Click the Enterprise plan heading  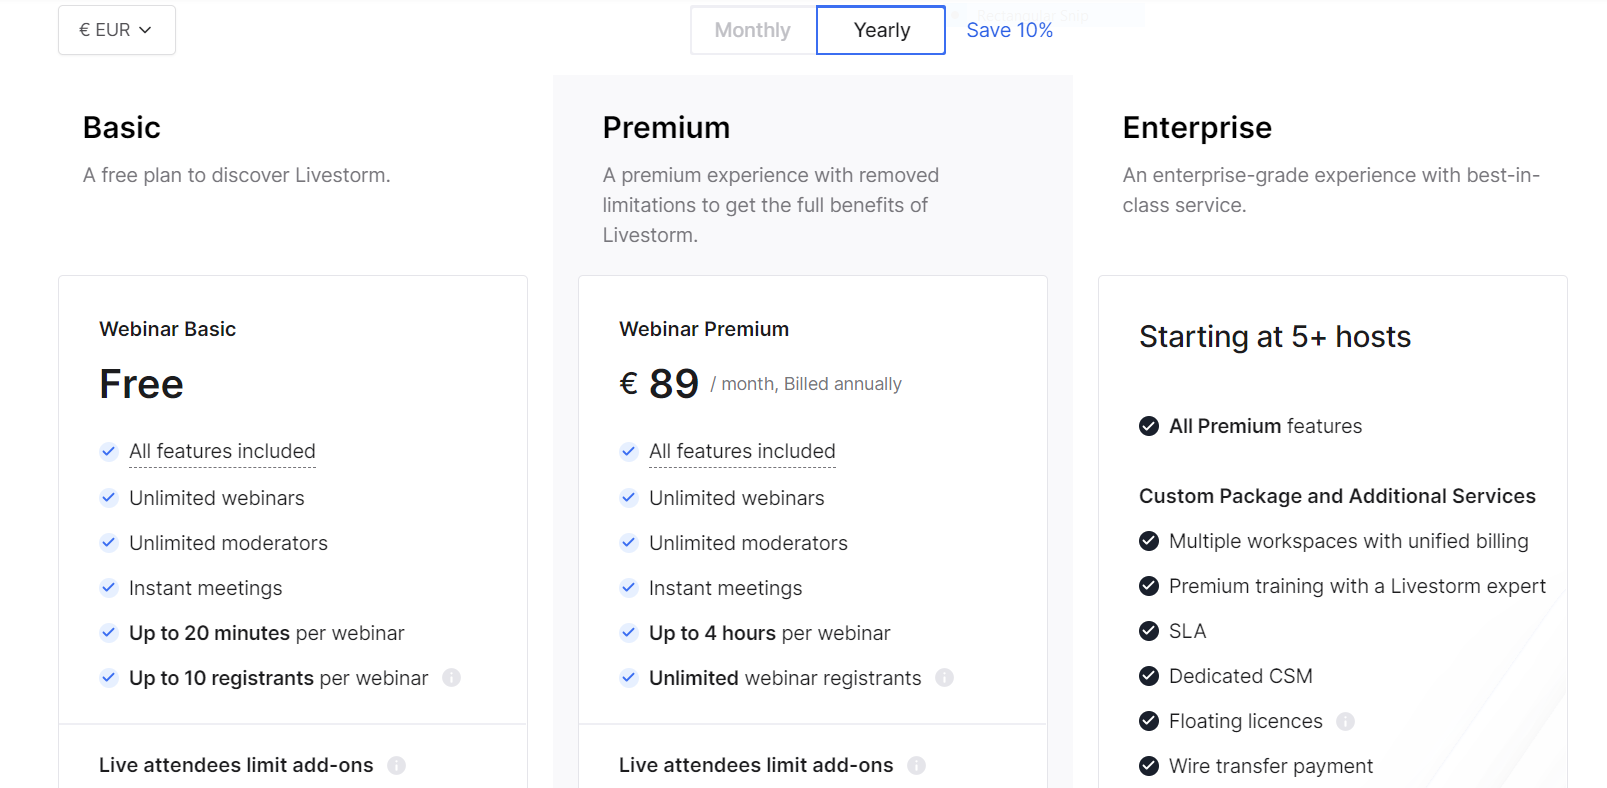click(x=1197, y=128)
